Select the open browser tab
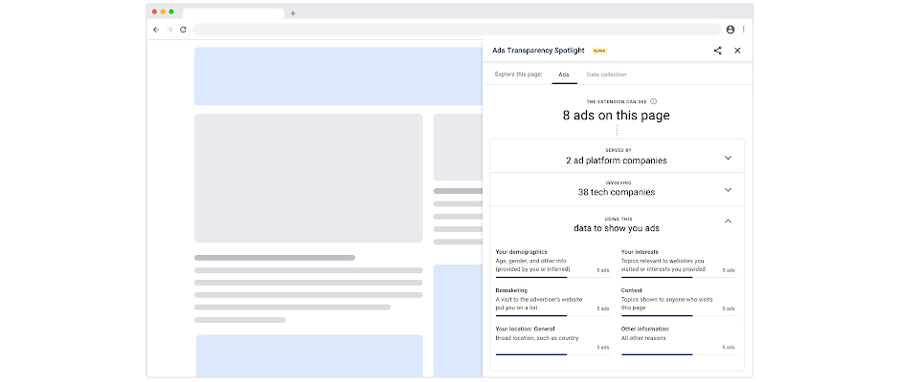 [233, 13]
